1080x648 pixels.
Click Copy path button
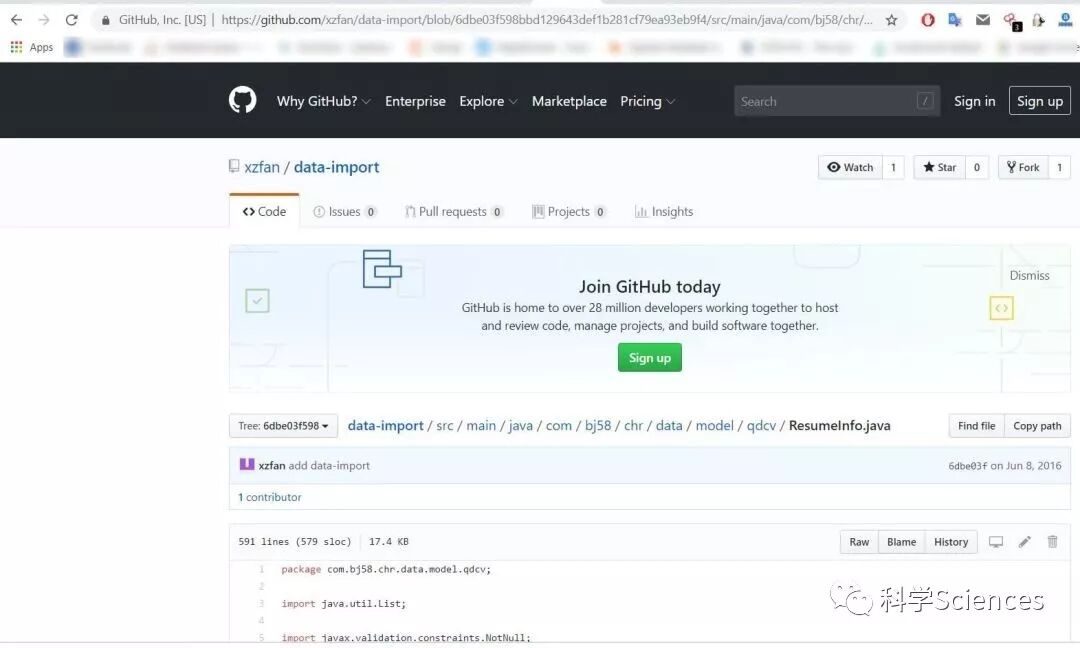click(x=1037, y=426)
